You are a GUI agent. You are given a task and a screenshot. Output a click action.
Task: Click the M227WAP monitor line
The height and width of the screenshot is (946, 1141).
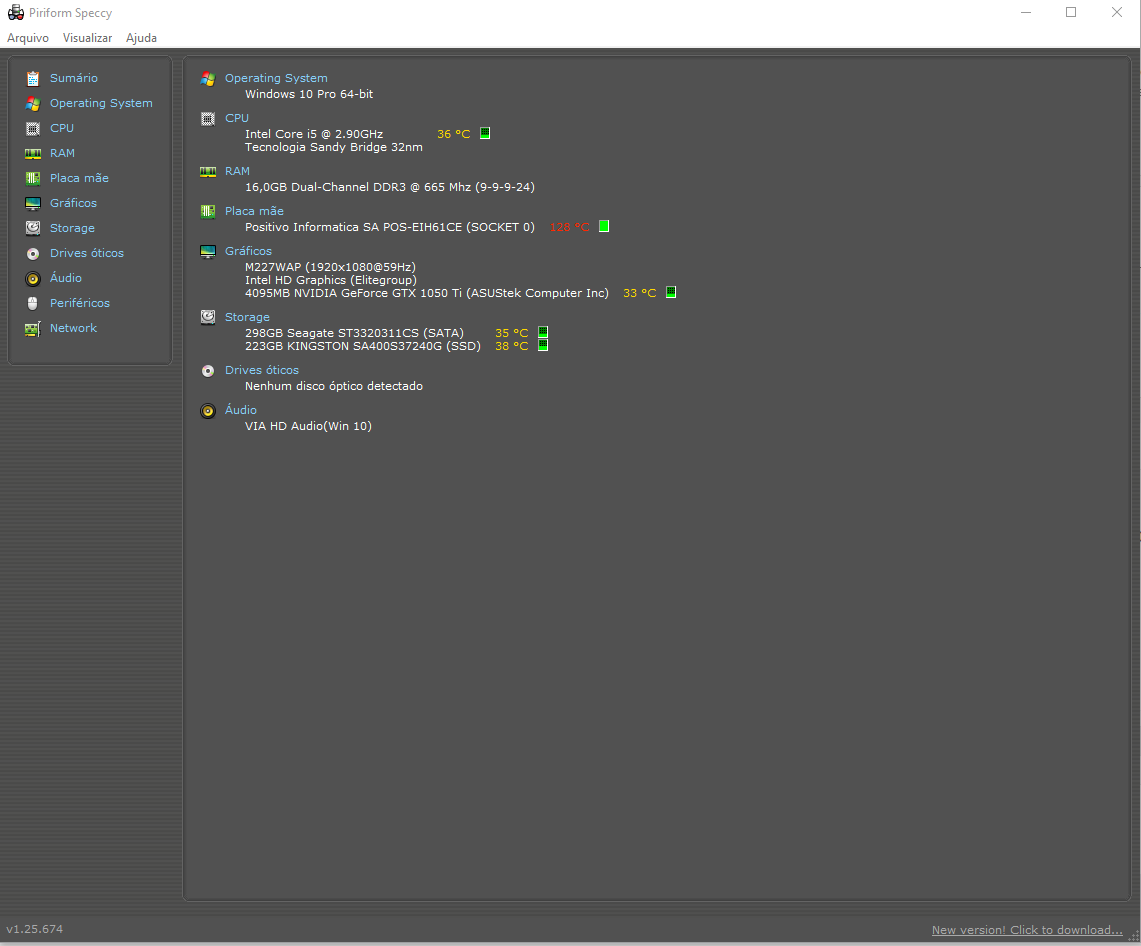tap(330, 267)
